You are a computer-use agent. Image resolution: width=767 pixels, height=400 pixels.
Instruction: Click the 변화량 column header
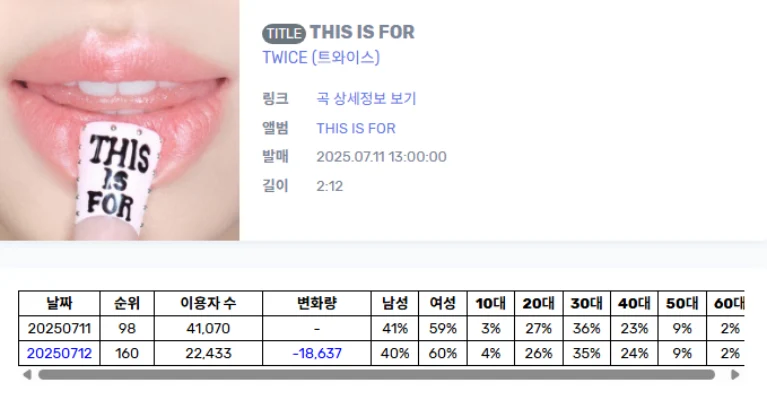[x=317, y=303]
